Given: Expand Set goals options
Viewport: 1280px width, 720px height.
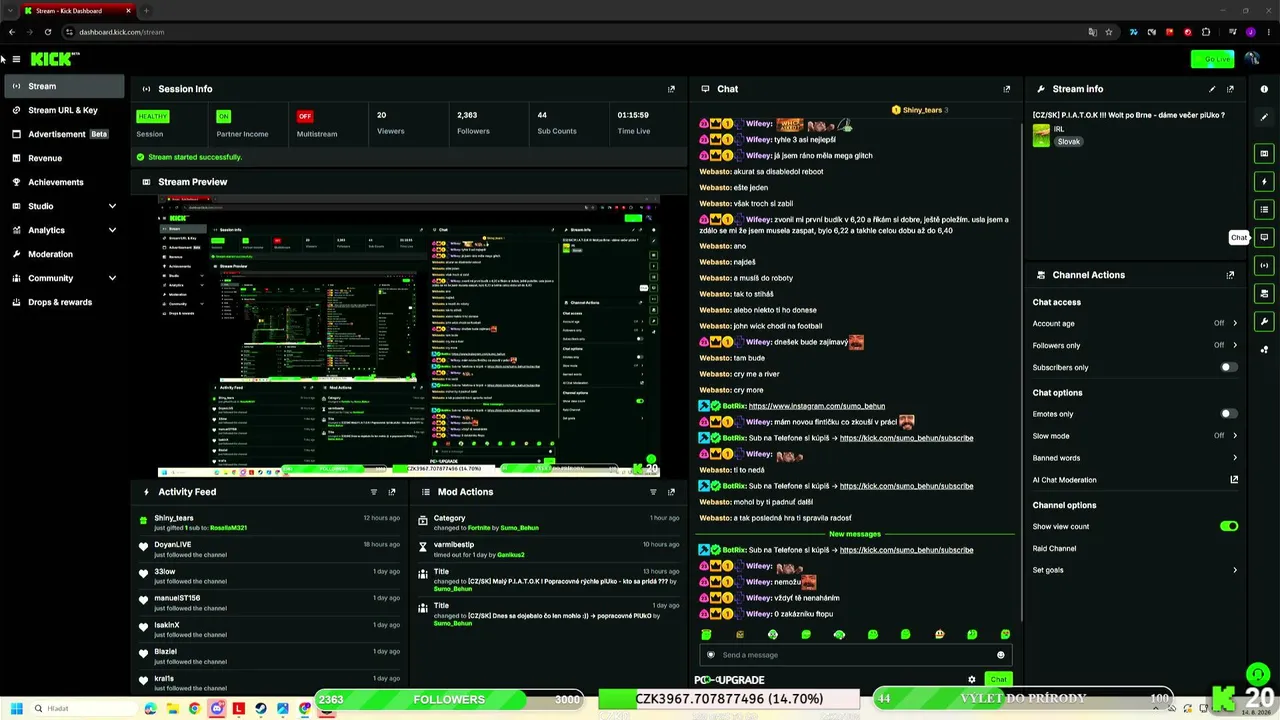Looking at the screenshot, I should [1135, 570].
